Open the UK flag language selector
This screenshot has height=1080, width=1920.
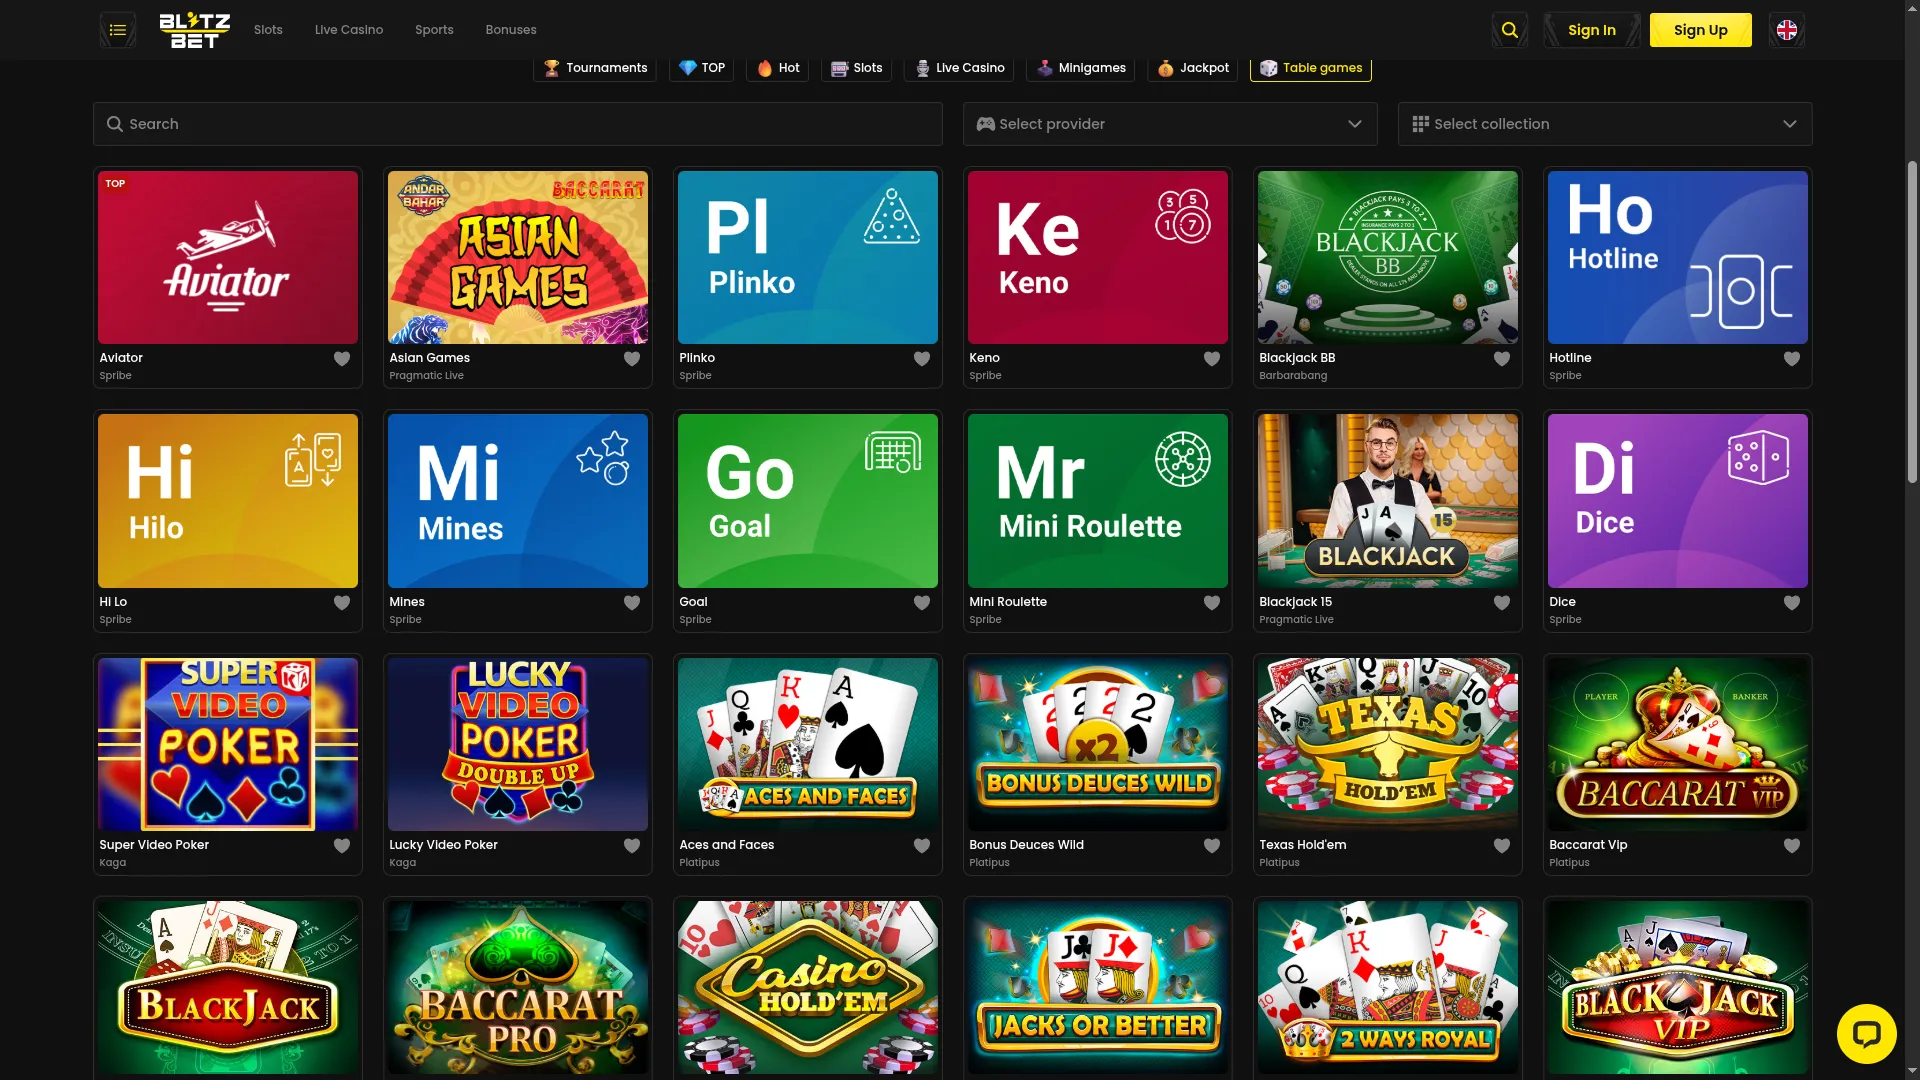coord(1786,30)
